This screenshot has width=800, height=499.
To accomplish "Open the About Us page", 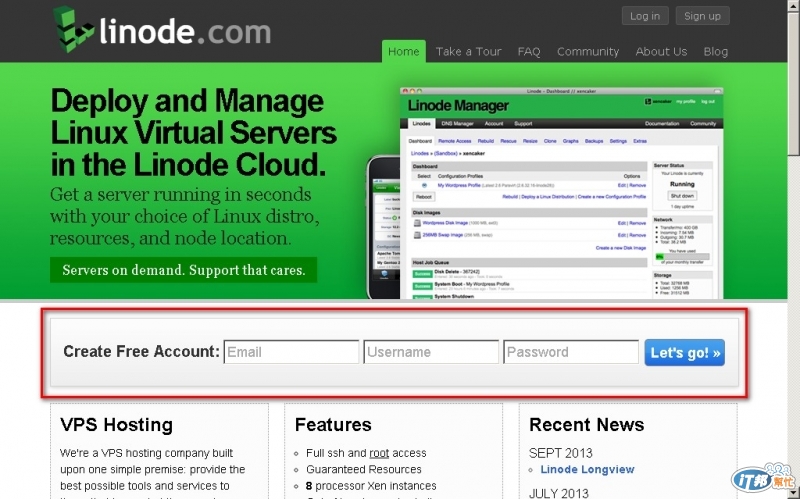I will [661, 52].
